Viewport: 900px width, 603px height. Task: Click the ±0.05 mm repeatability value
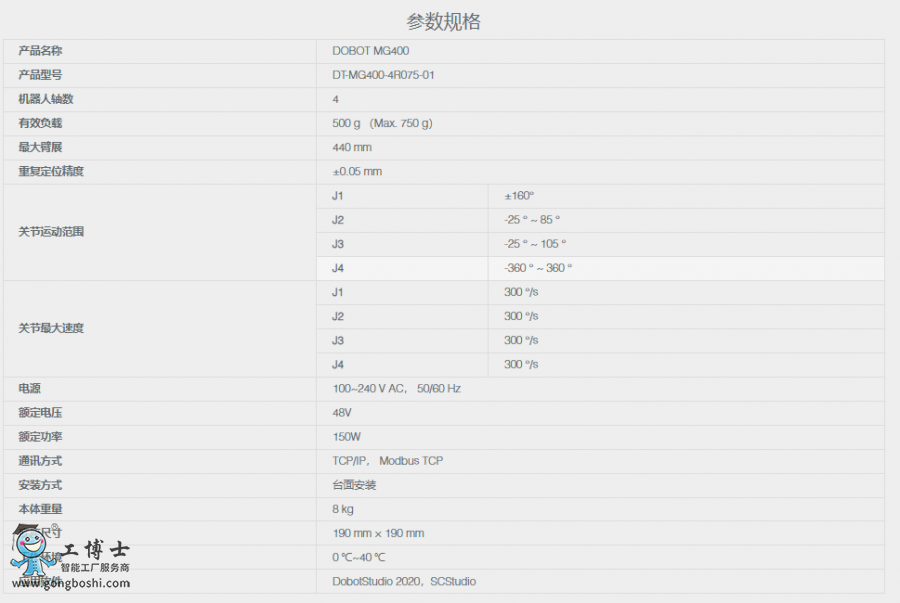(x=357, y=172)
